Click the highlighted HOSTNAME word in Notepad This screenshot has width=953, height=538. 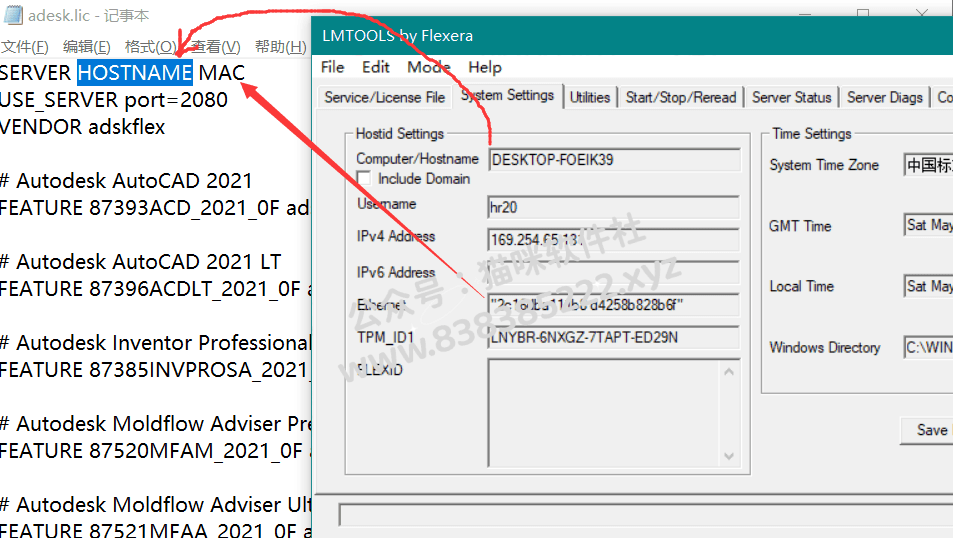135,72
